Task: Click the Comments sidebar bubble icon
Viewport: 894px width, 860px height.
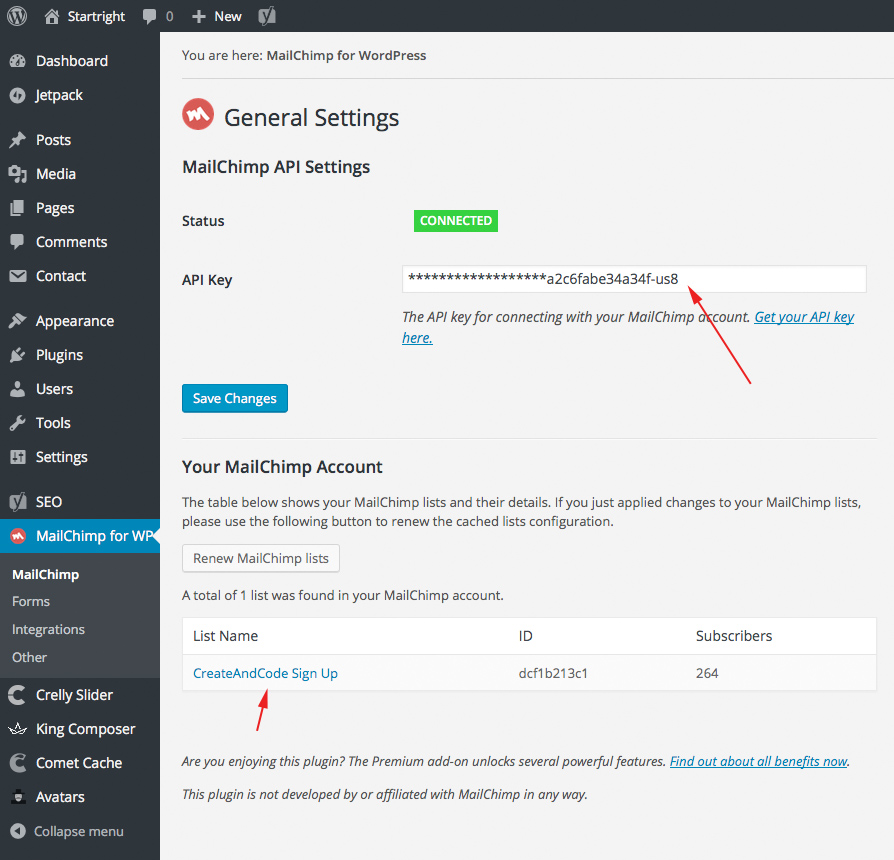Action: pos(18,242)
